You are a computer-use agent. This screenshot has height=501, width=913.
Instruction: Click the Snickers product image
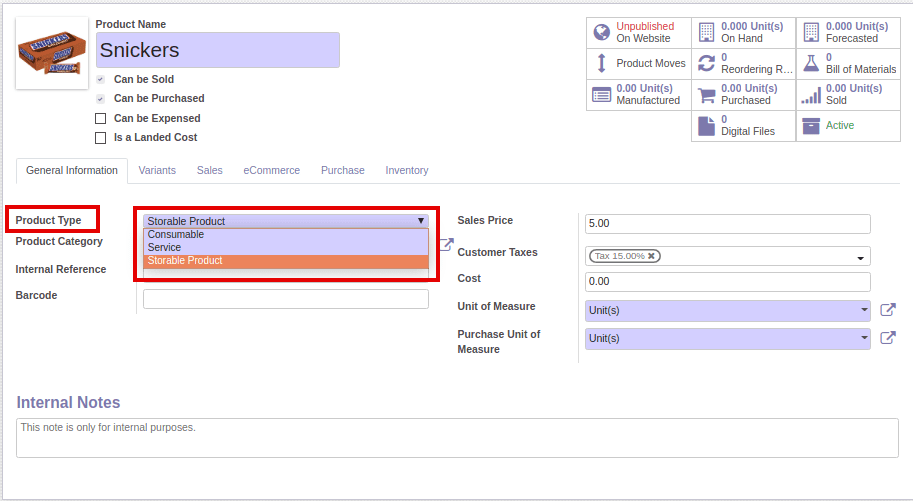pyautogui.click(x=52, y=53)
